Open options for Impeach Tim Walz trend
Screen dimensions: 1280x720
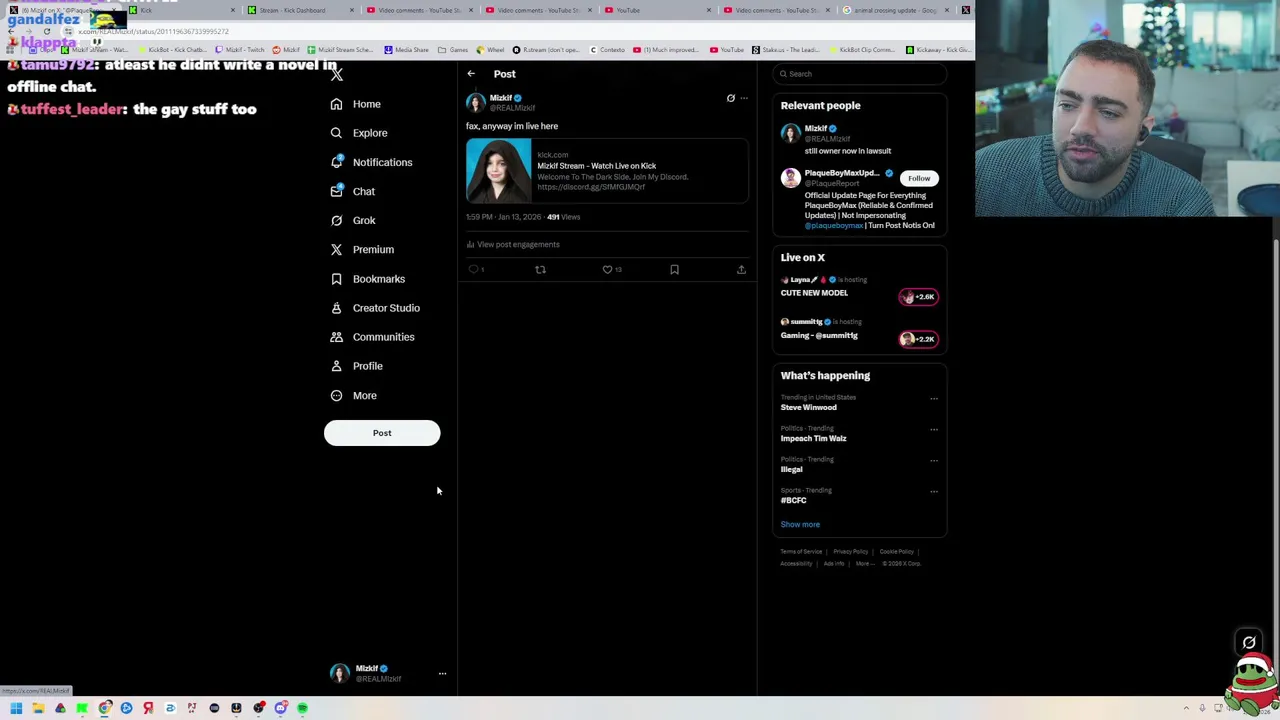point(934,429)
